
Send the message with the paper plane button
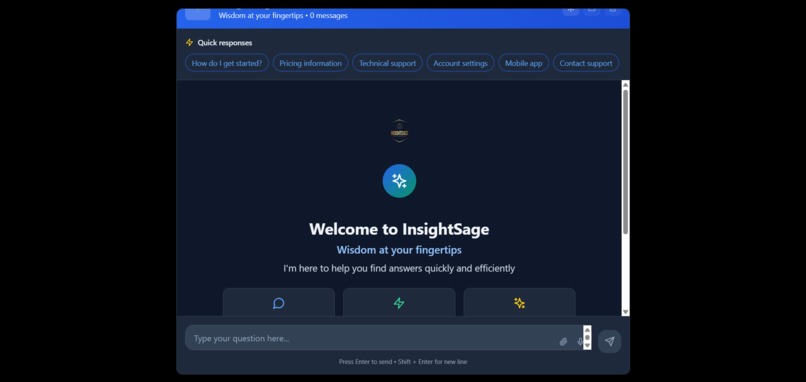pos(610,341)
